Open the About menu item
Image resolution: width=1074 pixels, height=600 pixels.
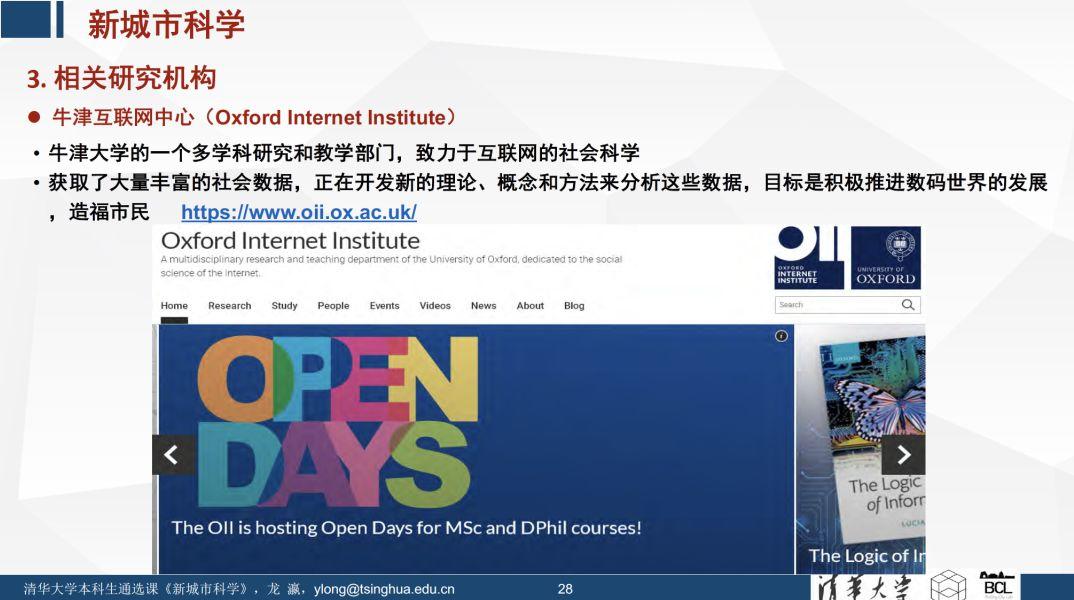pos(530,305)
